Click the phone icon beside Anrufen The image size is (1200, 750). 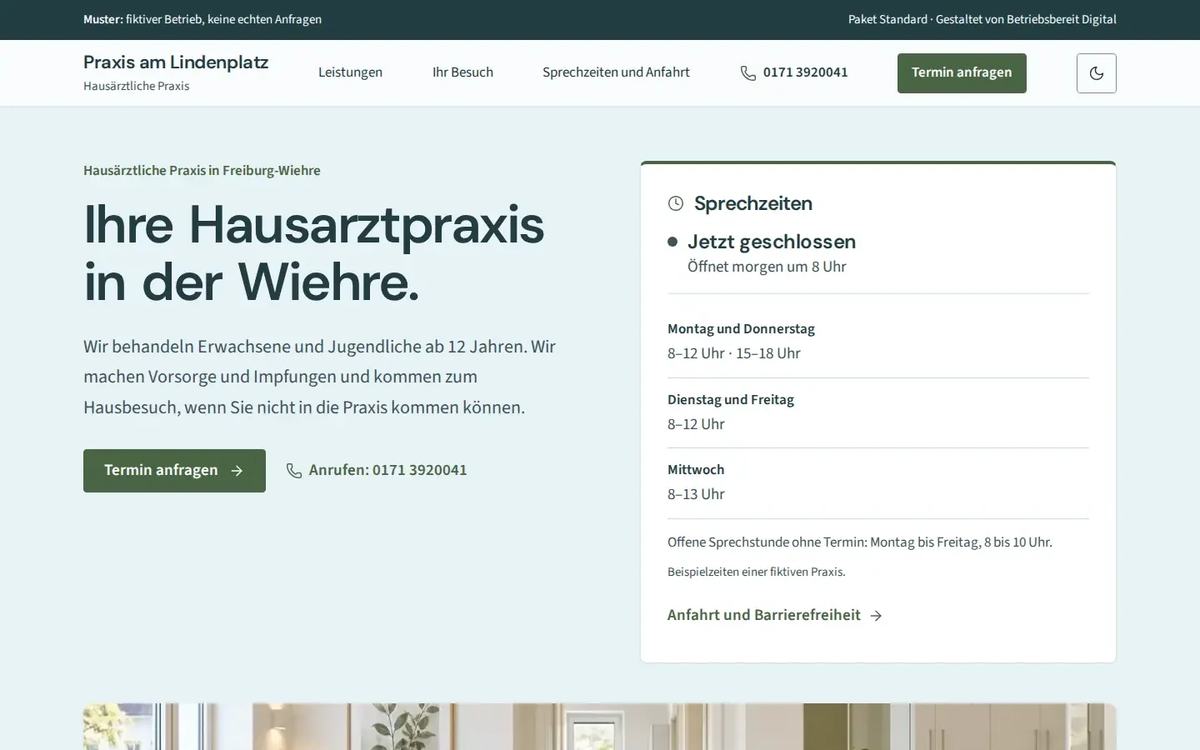pos(294,471)
